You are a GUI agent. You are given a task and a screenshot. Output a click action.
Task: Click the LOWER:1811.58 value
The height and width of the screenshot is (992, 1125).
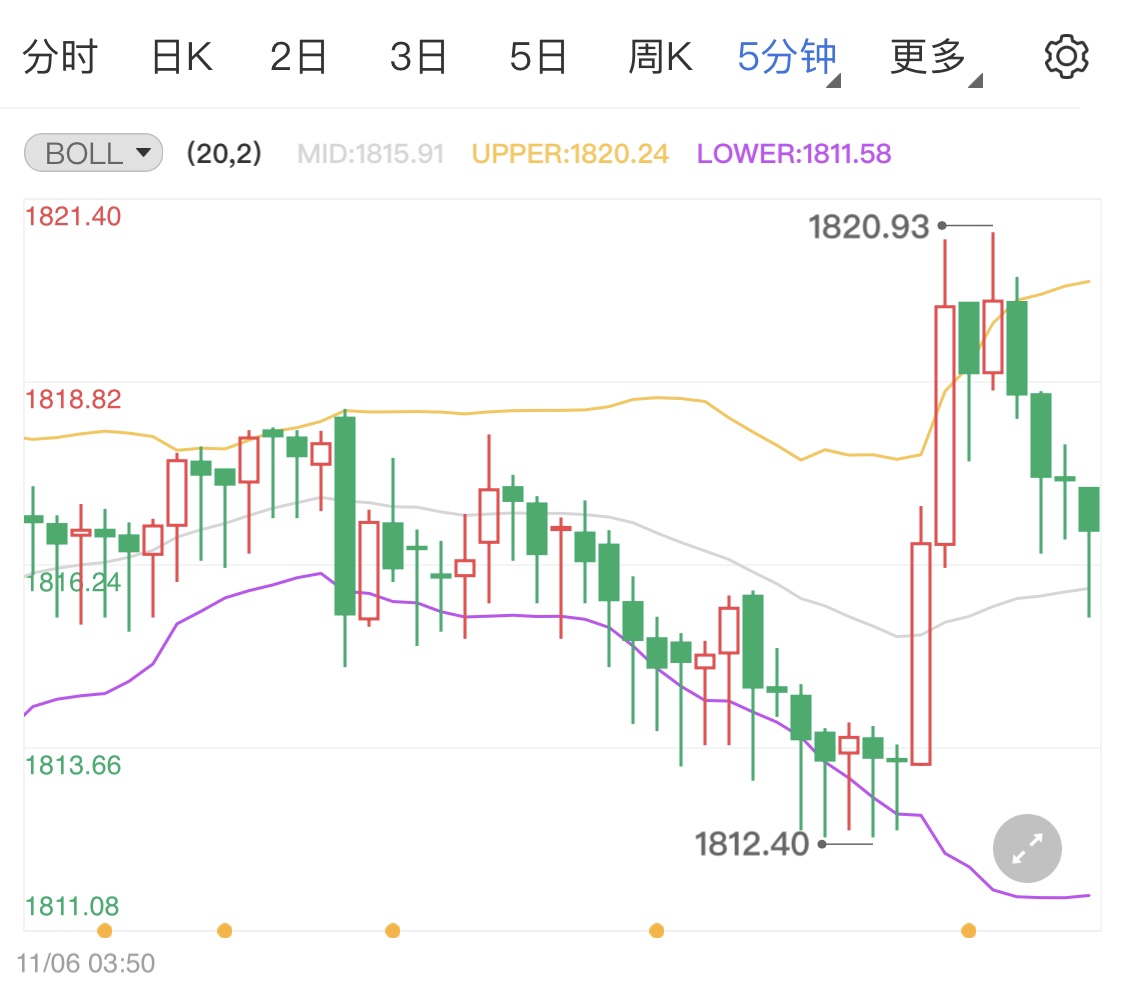(794, 153)
